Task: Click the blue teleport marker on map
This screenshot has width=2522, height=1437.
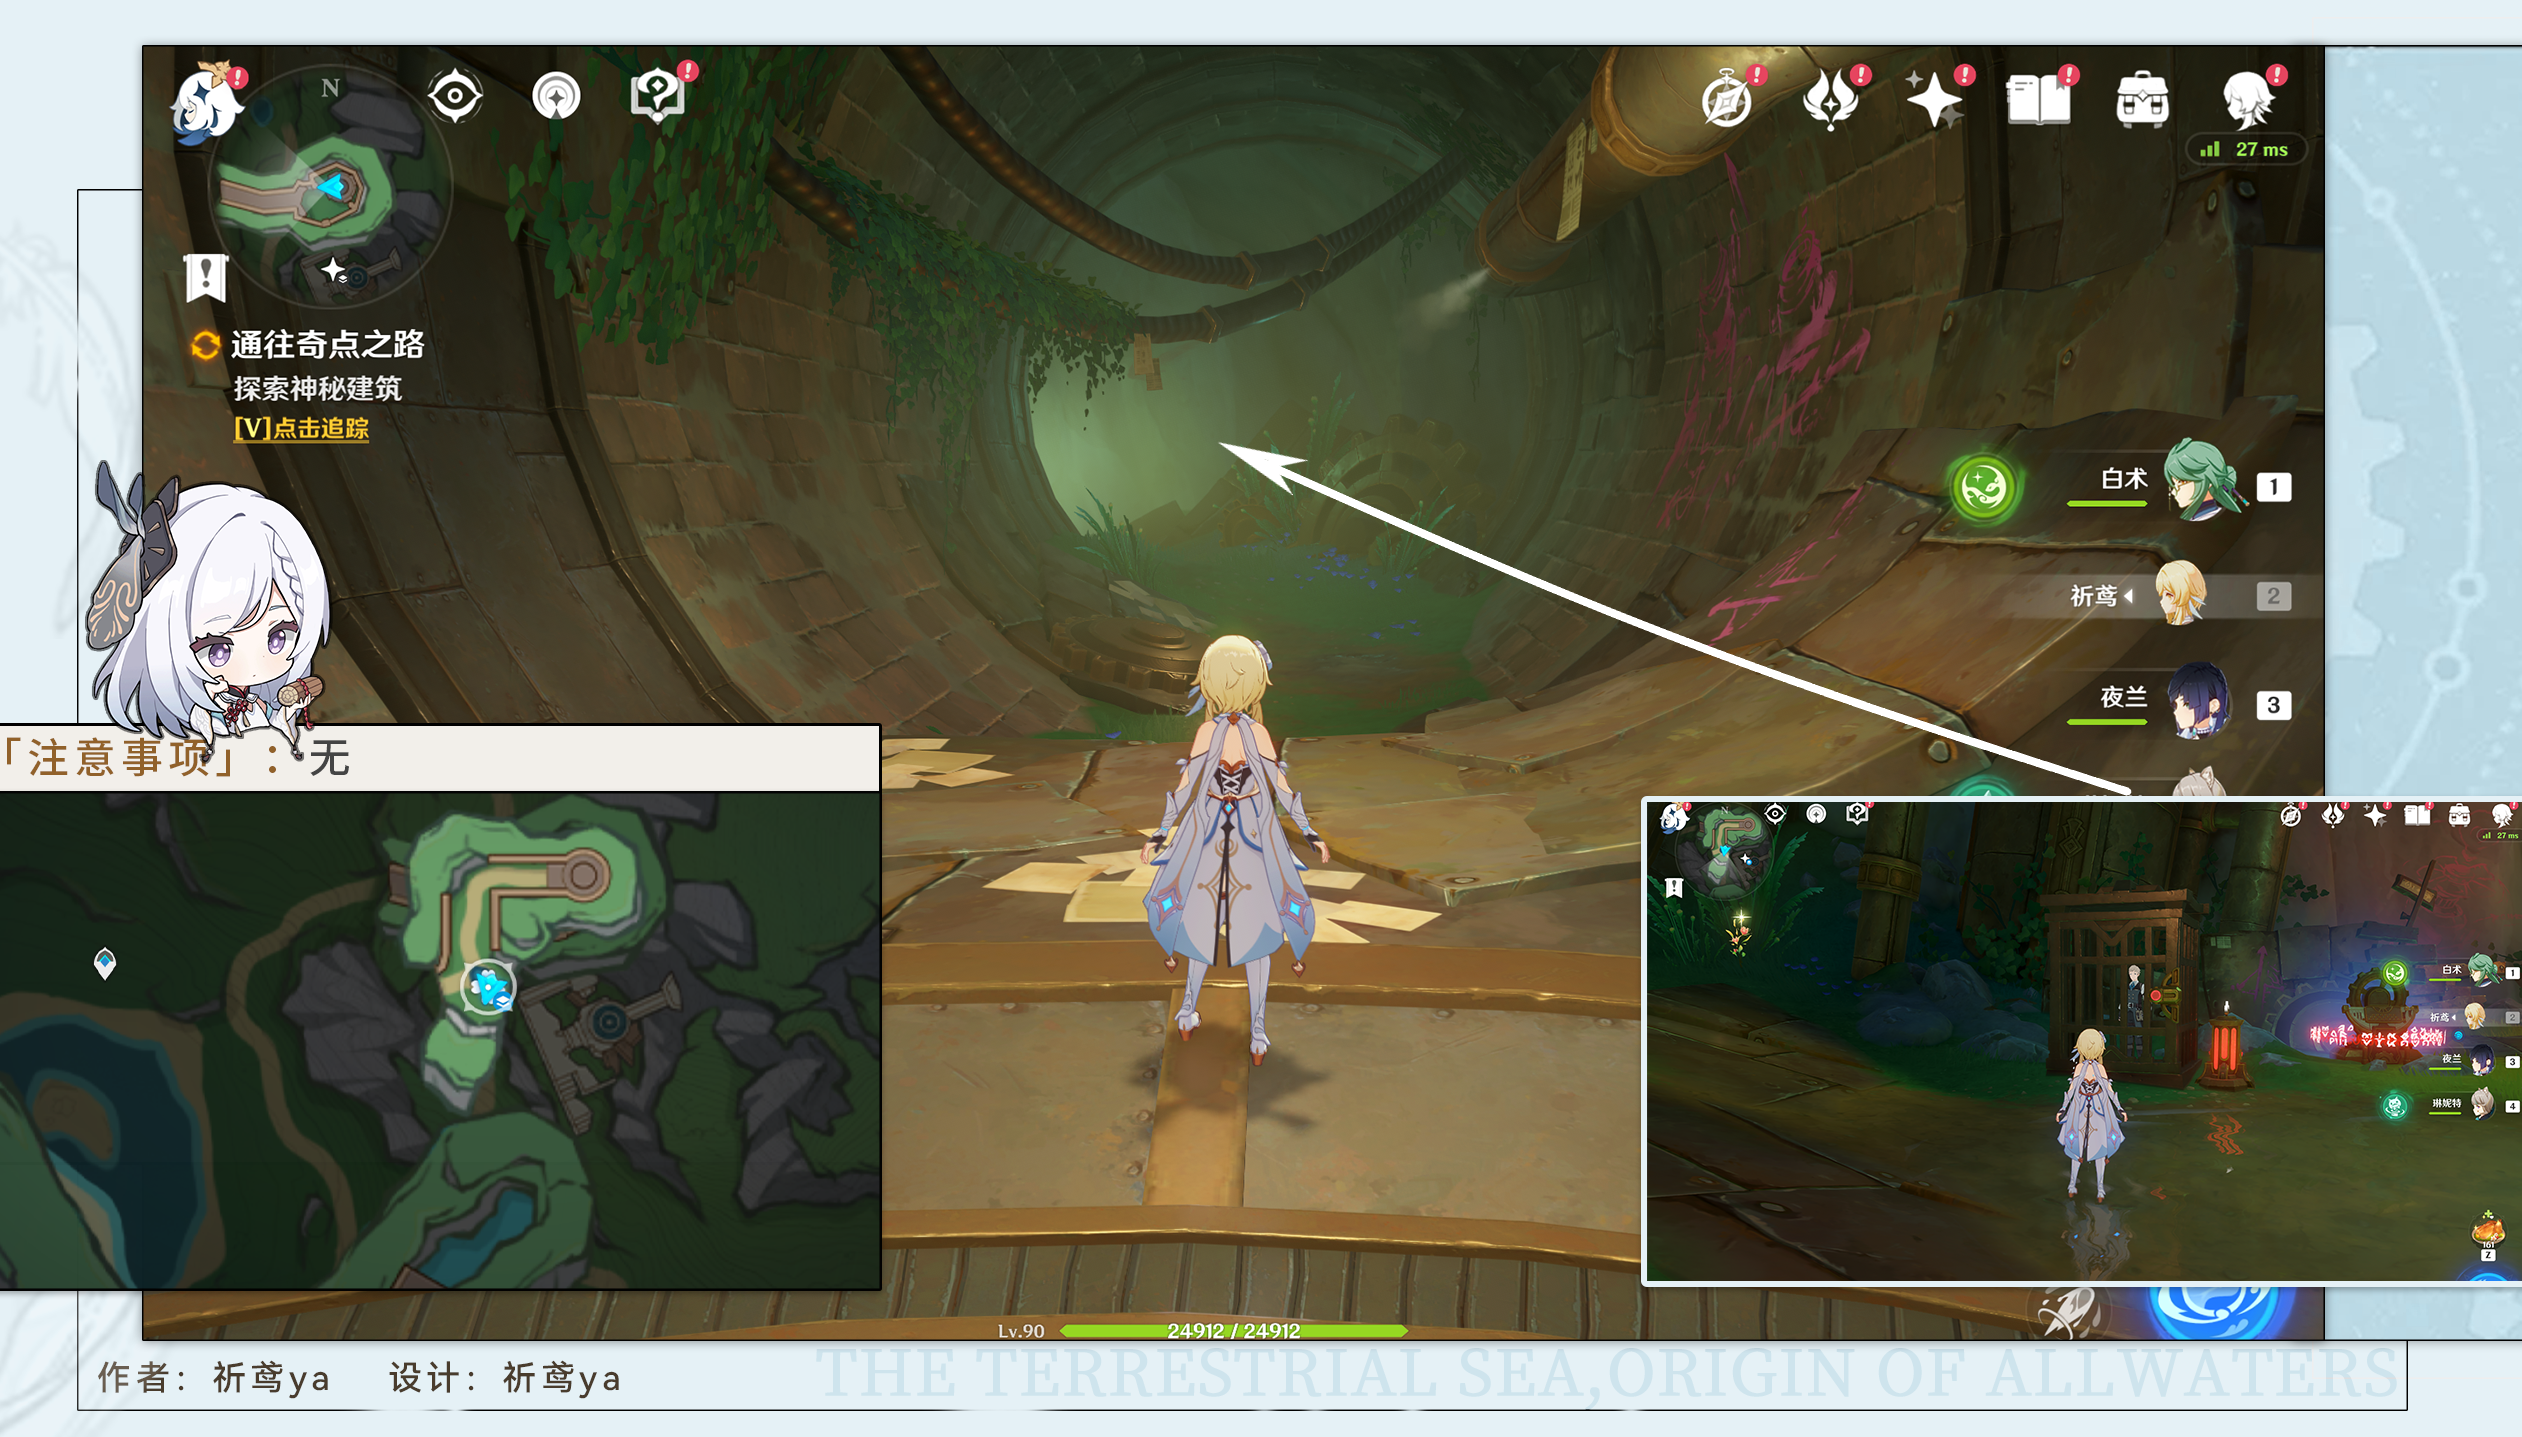Action: [x=104, y=962]
